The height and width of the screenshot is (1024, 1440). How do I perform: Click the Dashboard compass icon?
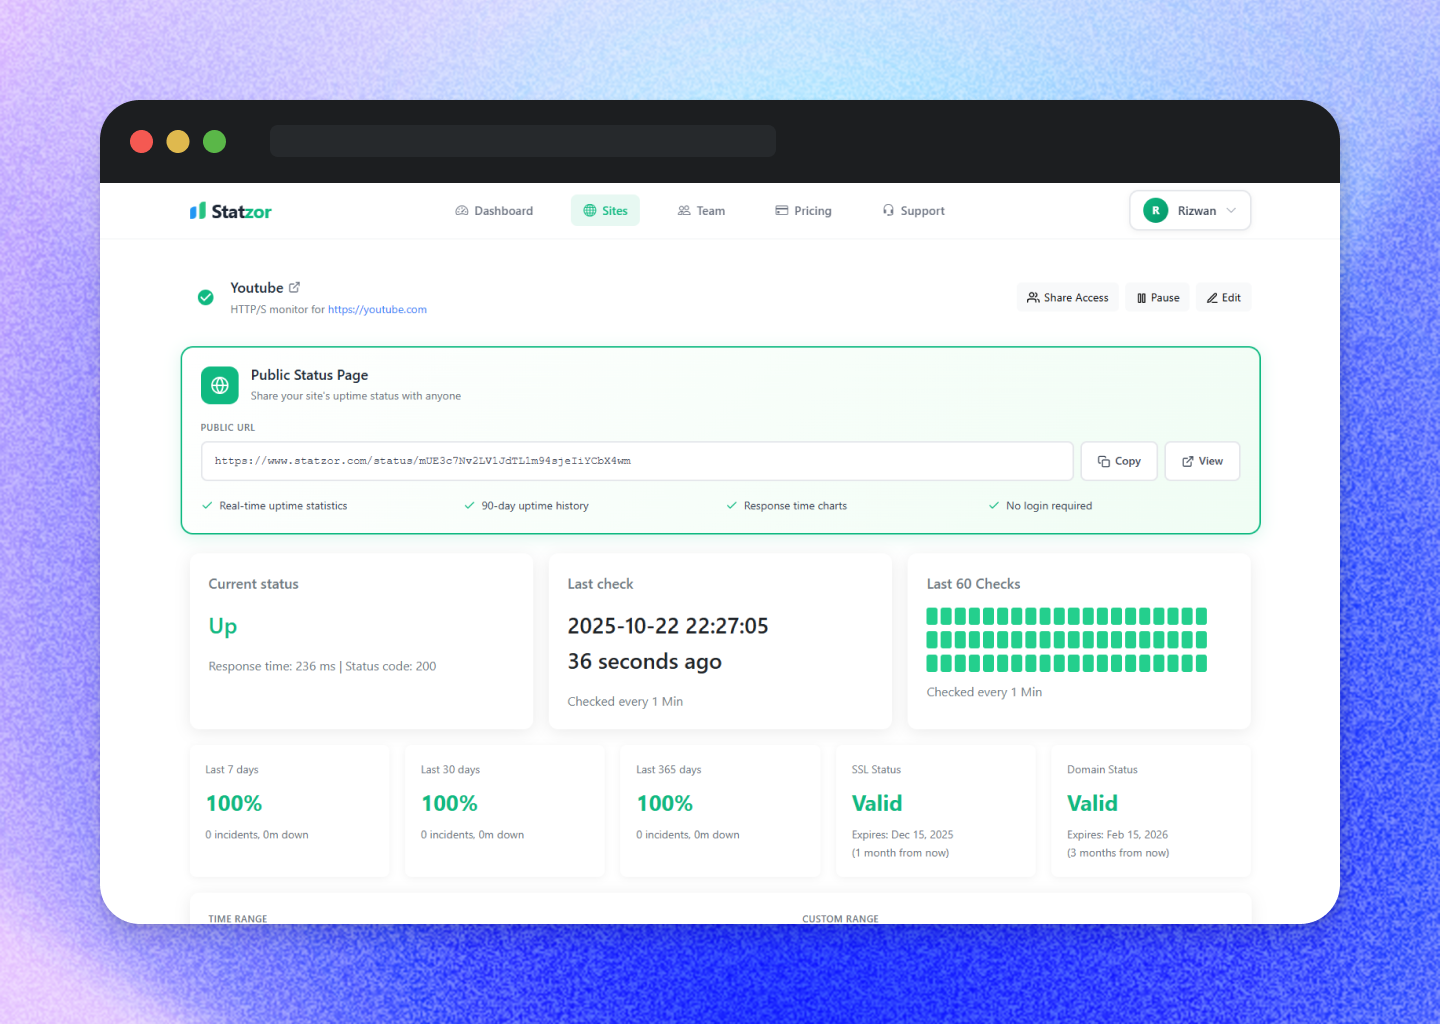[462, 210]
